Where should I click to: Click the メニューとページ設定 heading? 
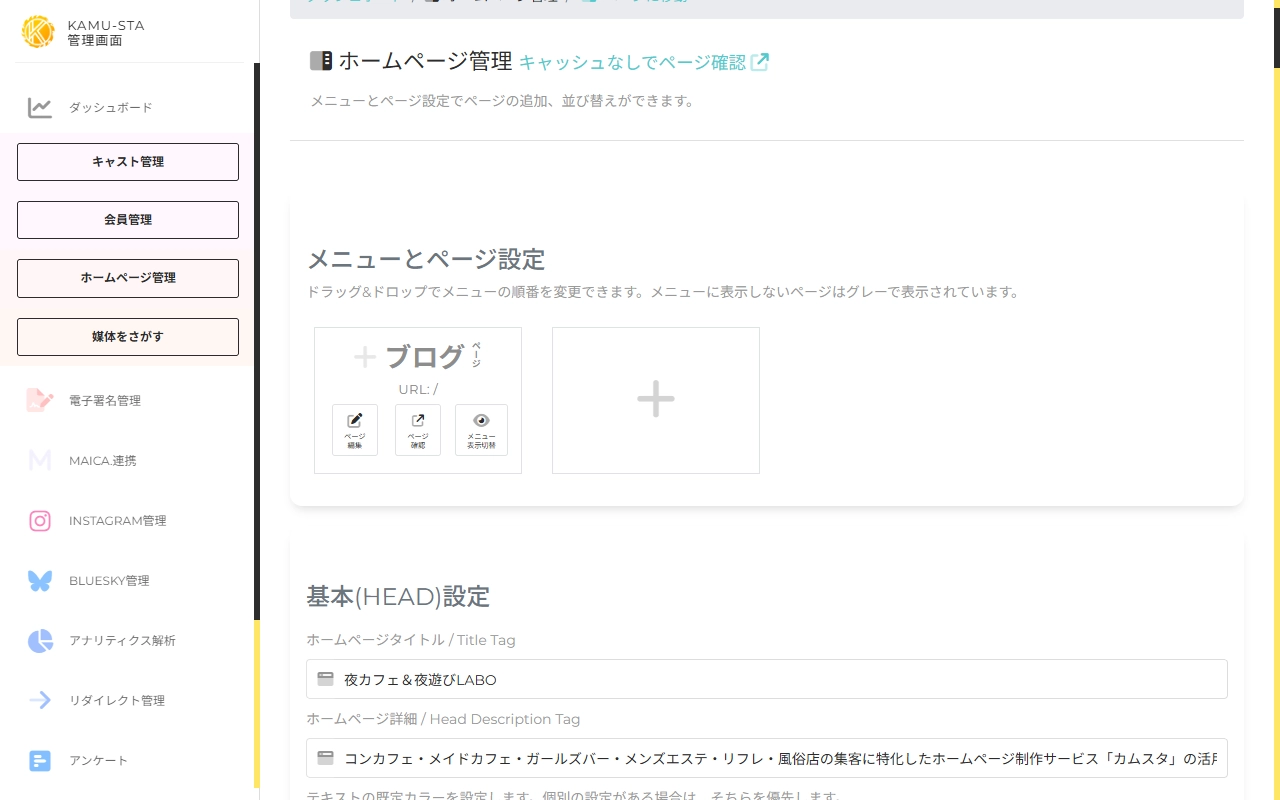click(426, 260)
